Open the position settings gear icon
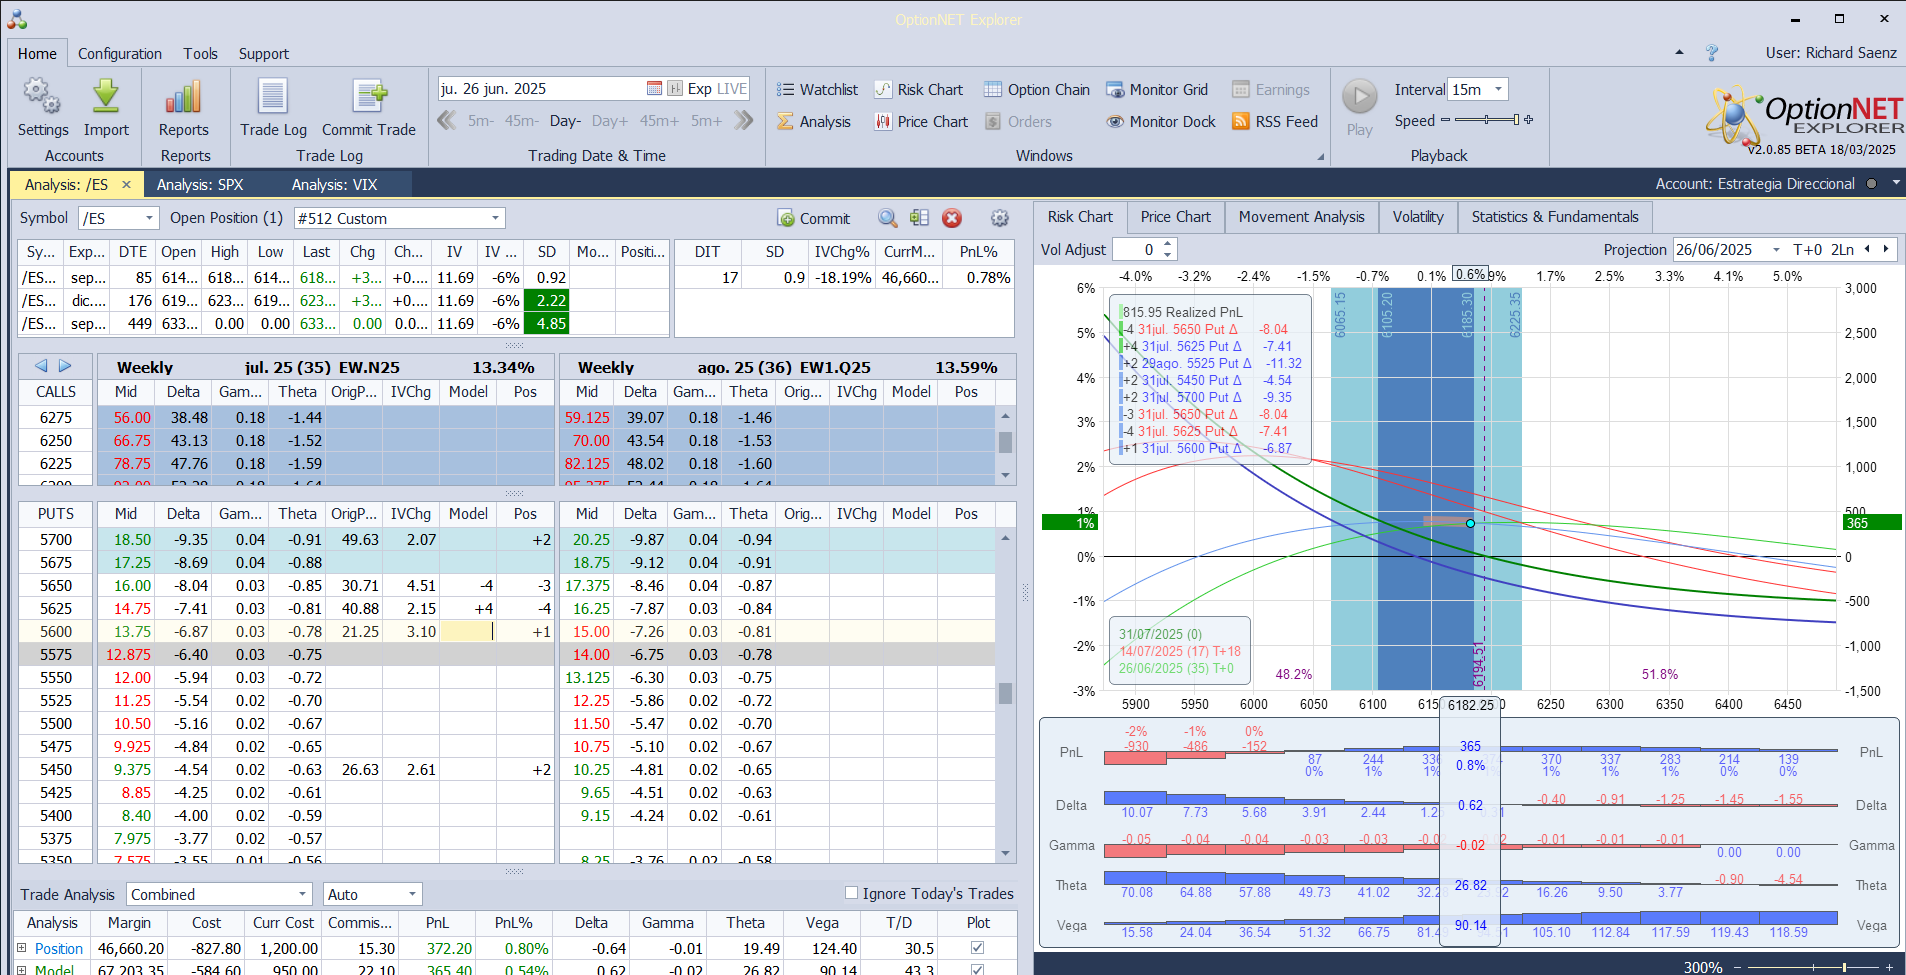Image resolution: width=1906 pixels, height=975 pixels. pos(999,218)
